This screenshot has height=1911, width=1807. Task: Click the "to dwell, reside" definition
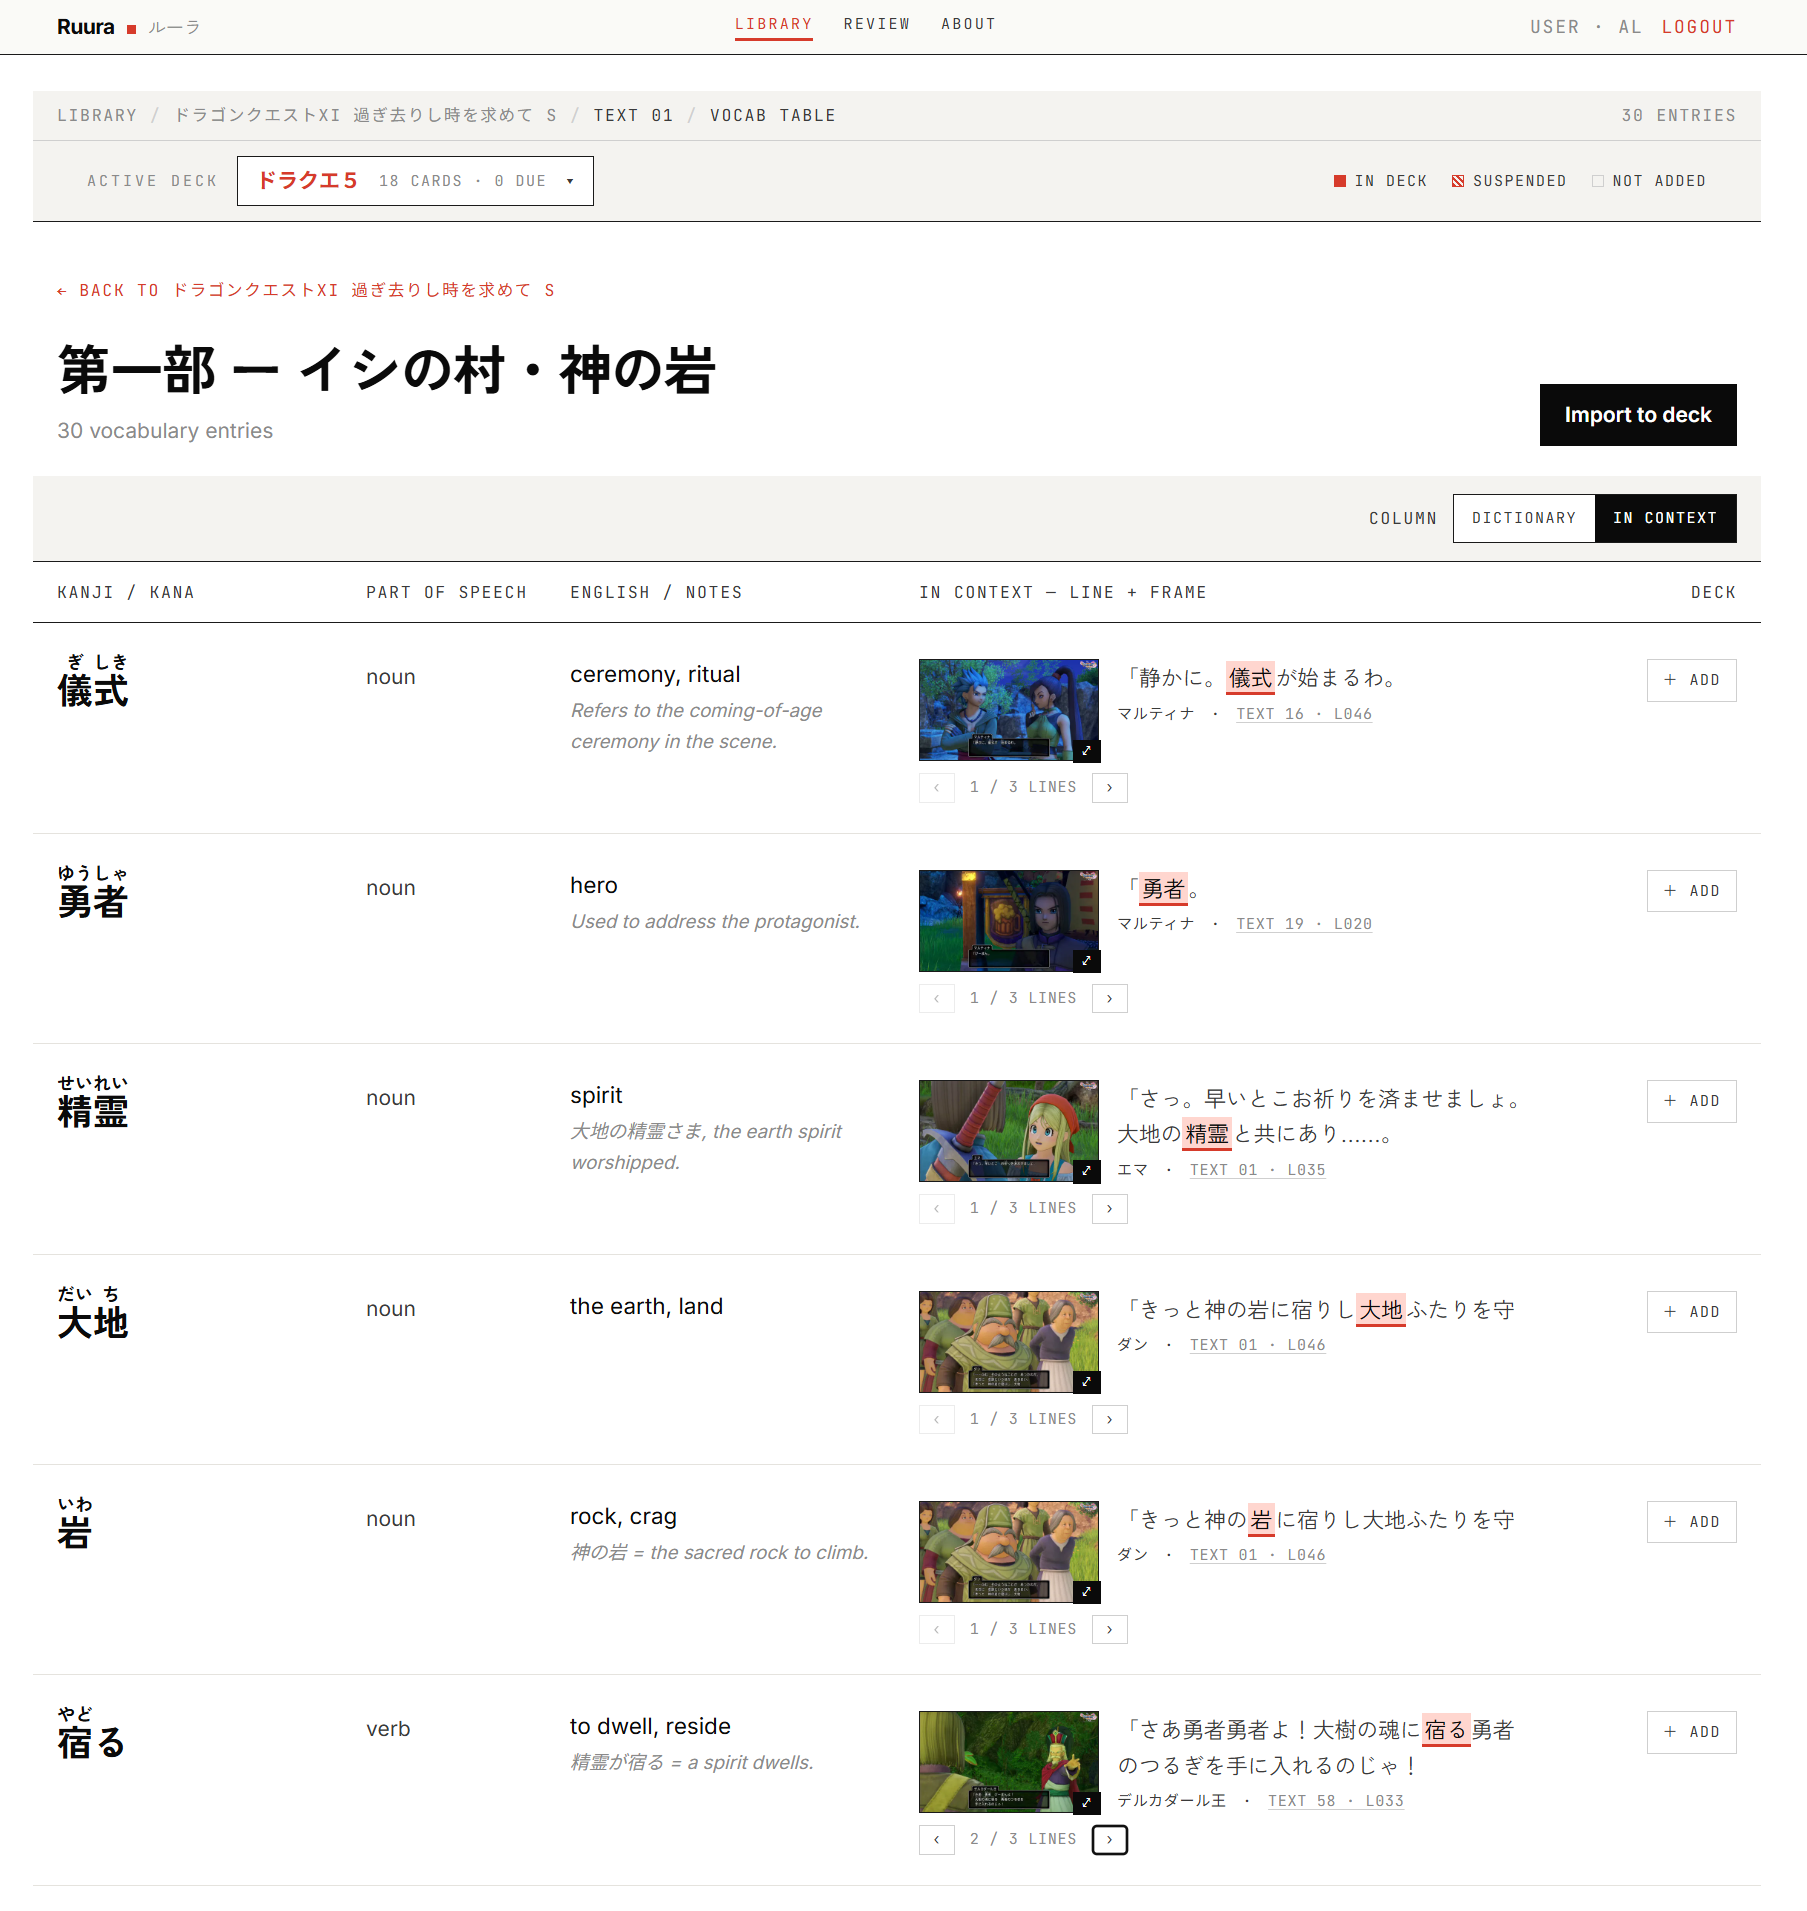point(650,1727)
